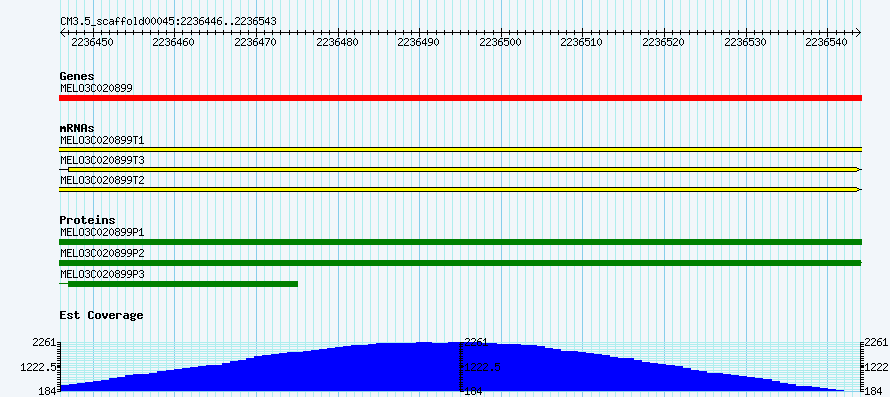Screen dimensions: 890x397
Task: Click ruler position 2236500
Action: click(x=501, y=42)
